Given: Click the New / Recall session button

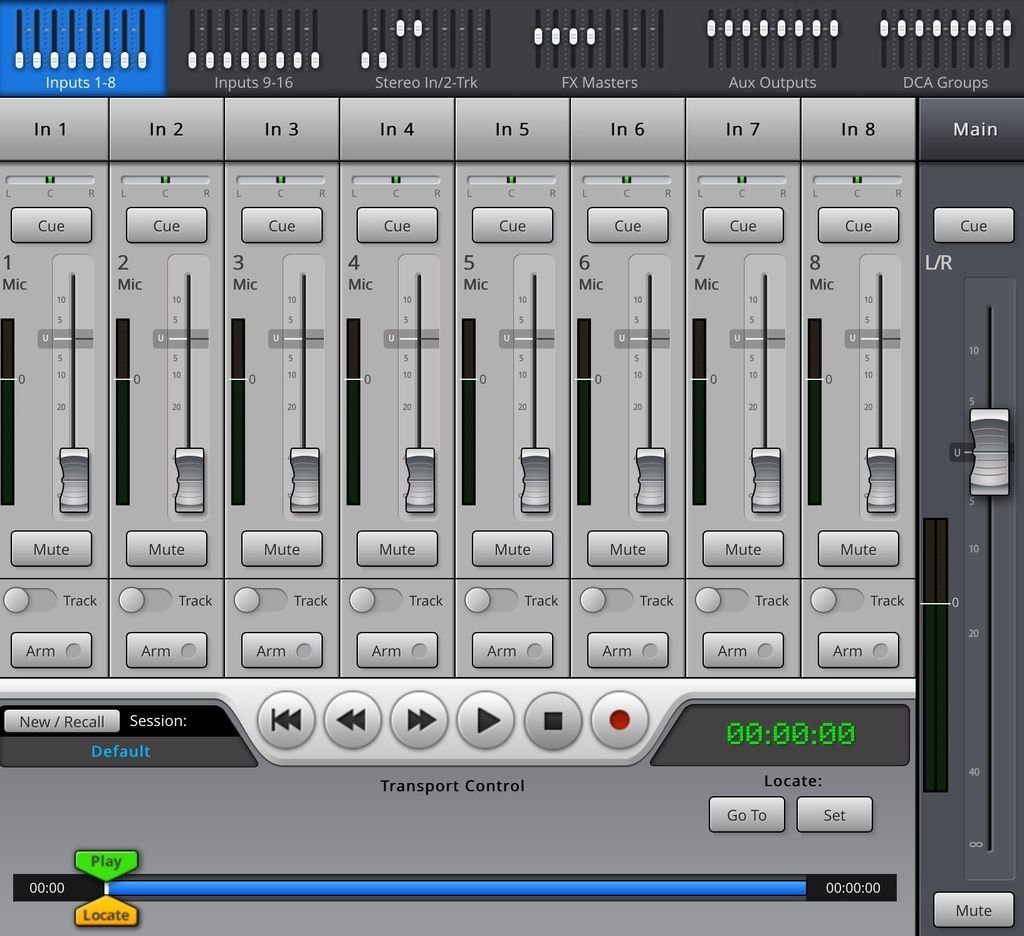Looking at the screenshot, I should pyautogui.click(x=62, y=721).
